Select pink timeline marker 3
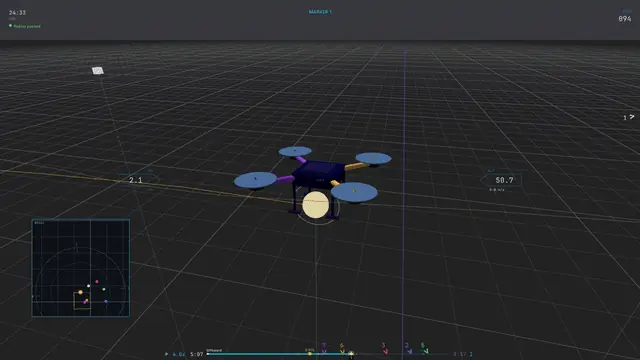Screen dimensions: 640x360 point(384,348)
